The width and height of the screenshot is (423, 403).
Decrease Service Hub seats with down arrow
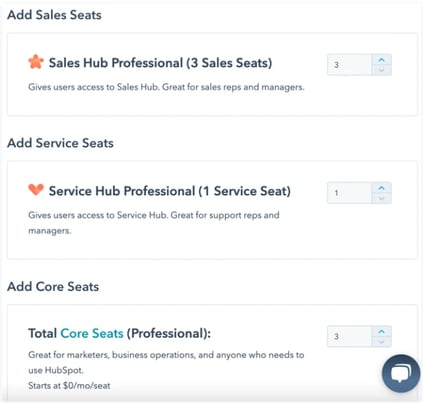click(382, 198)
